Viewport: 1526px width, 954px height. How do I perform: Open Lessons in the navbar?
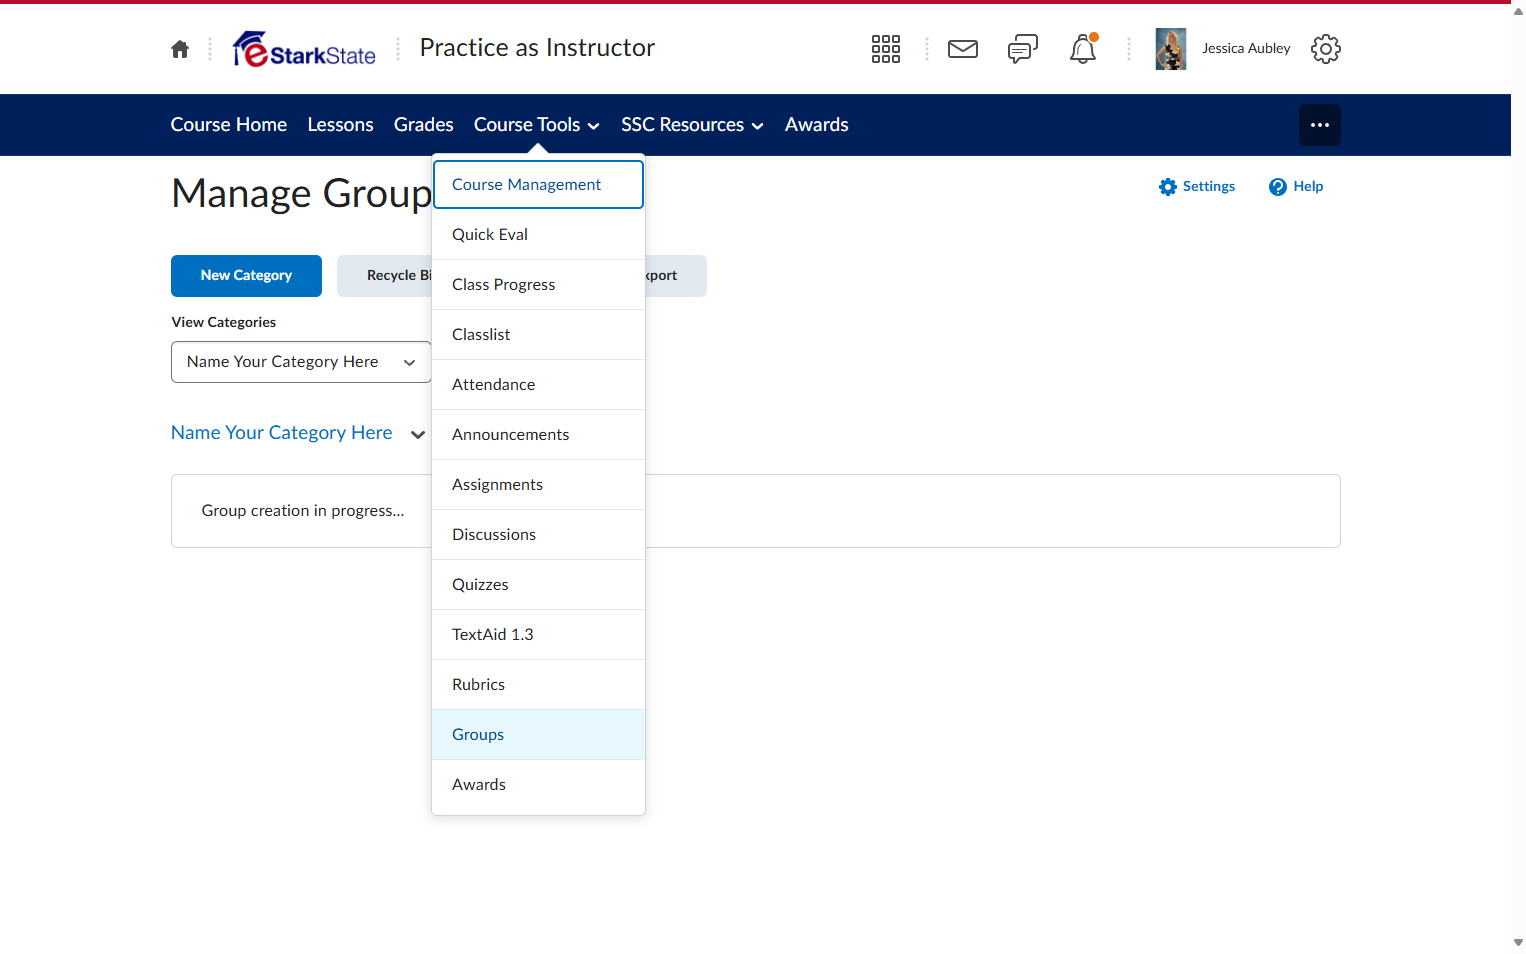[341, 125]
